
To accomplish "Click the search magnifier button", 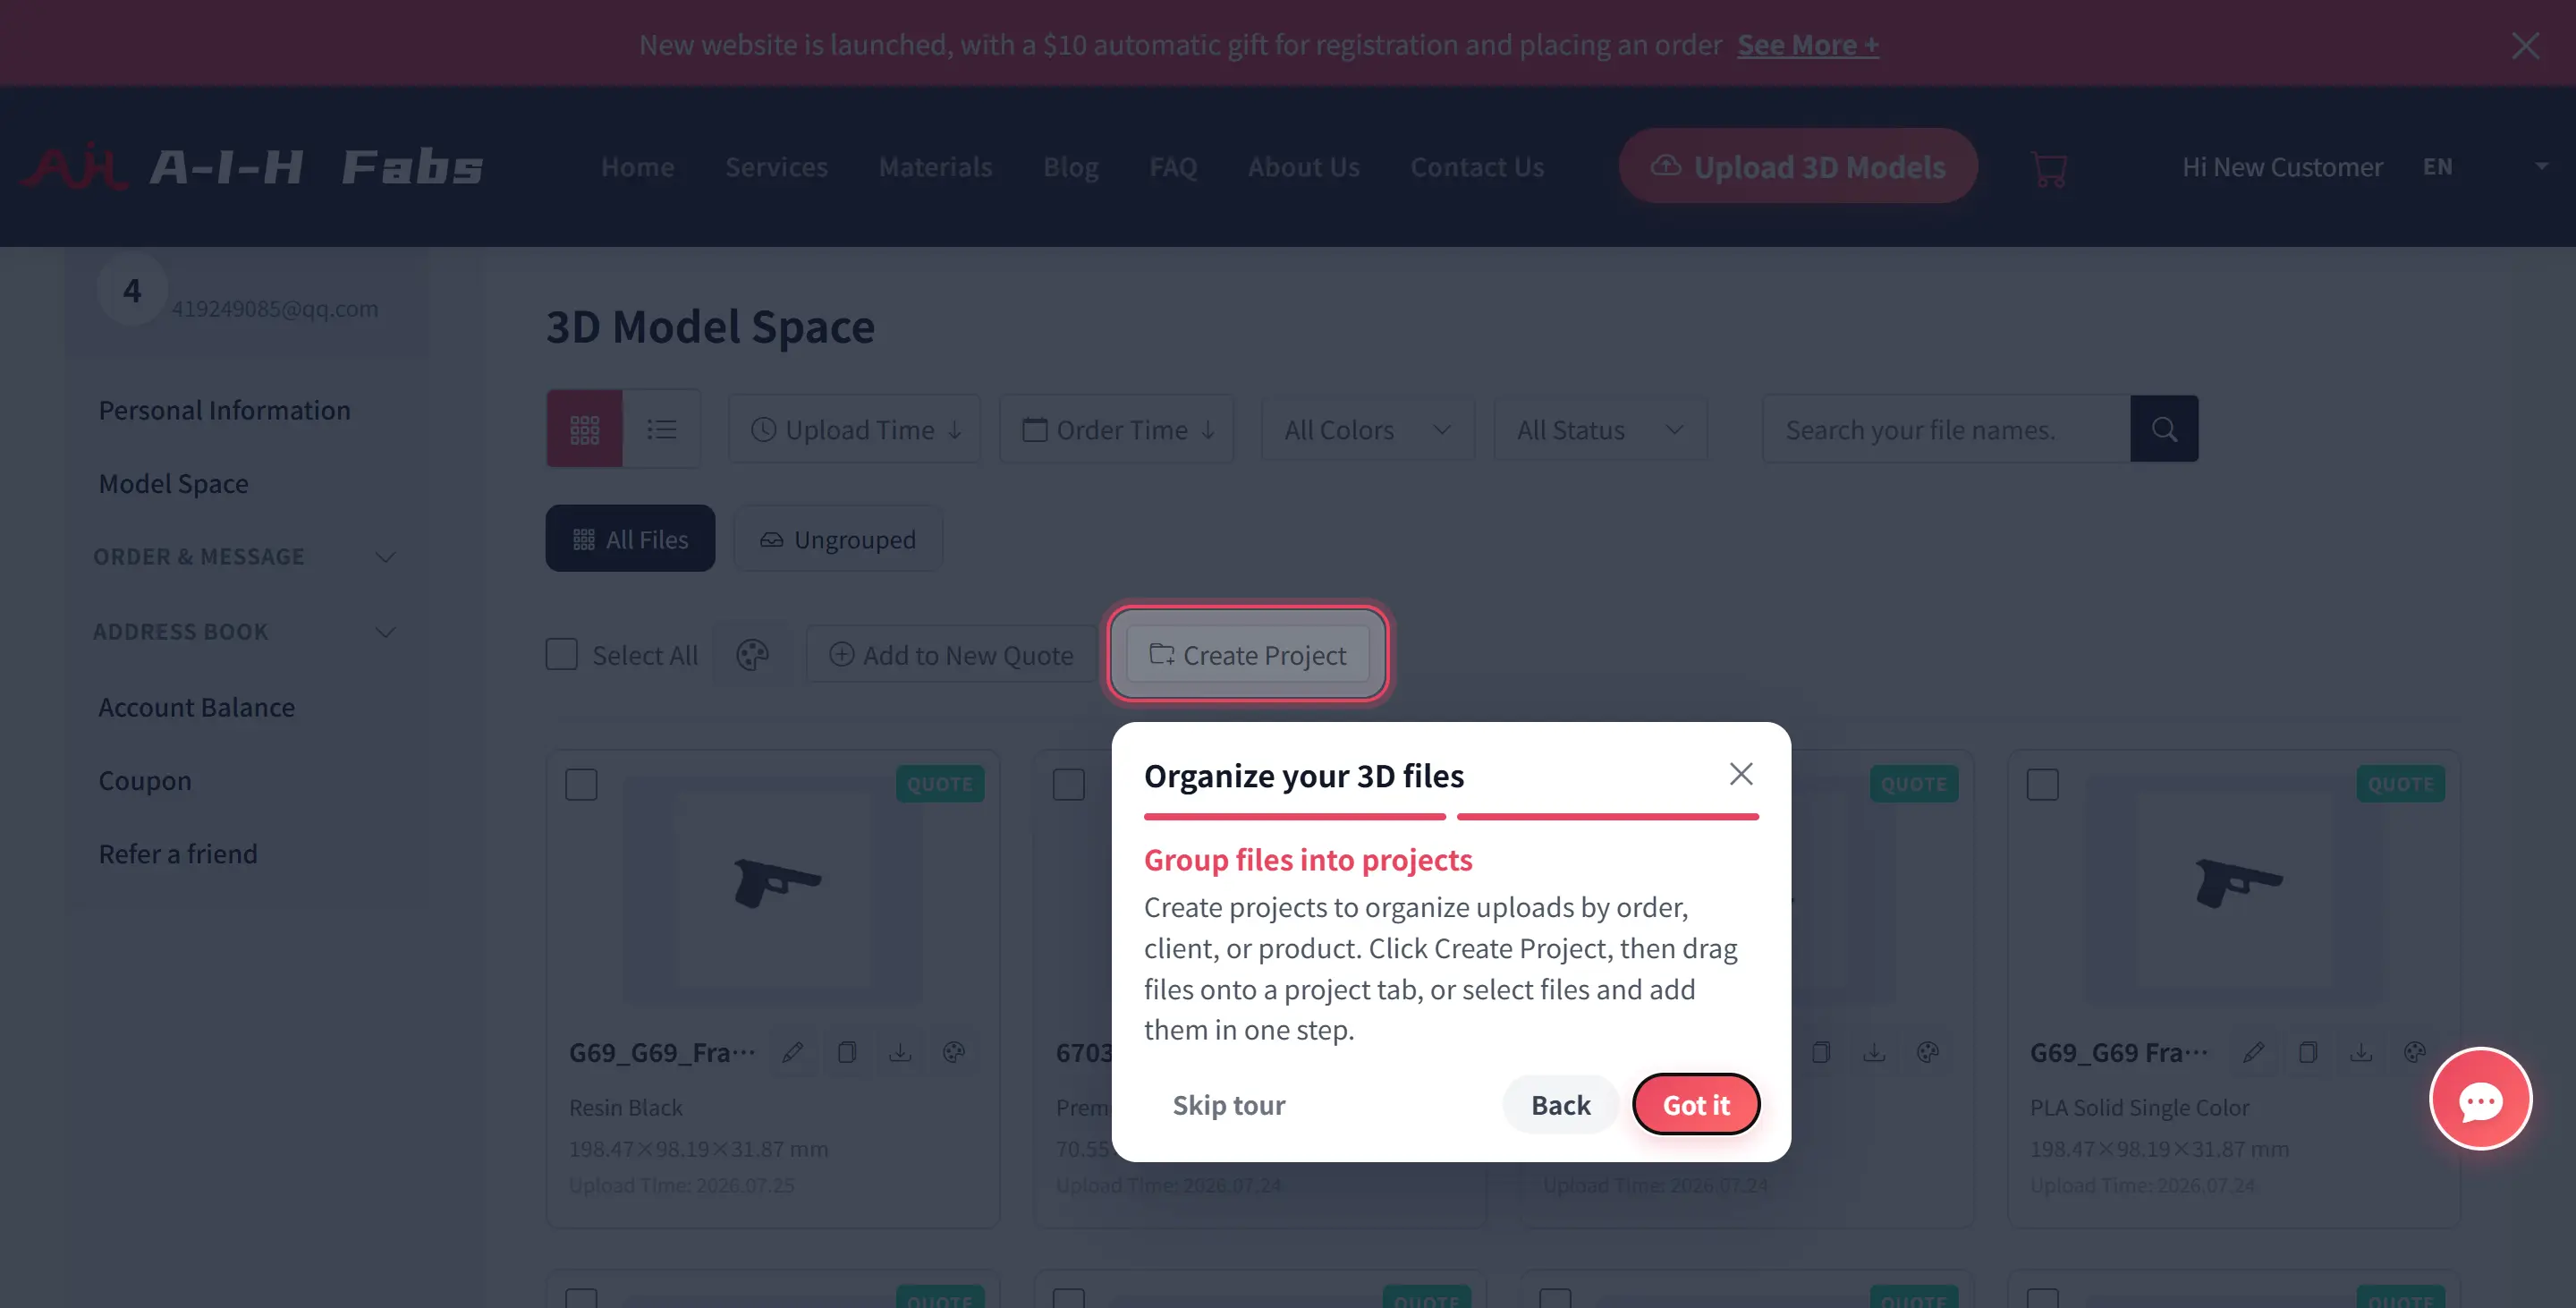I will pyautogui.click(x=2164, y=429).
